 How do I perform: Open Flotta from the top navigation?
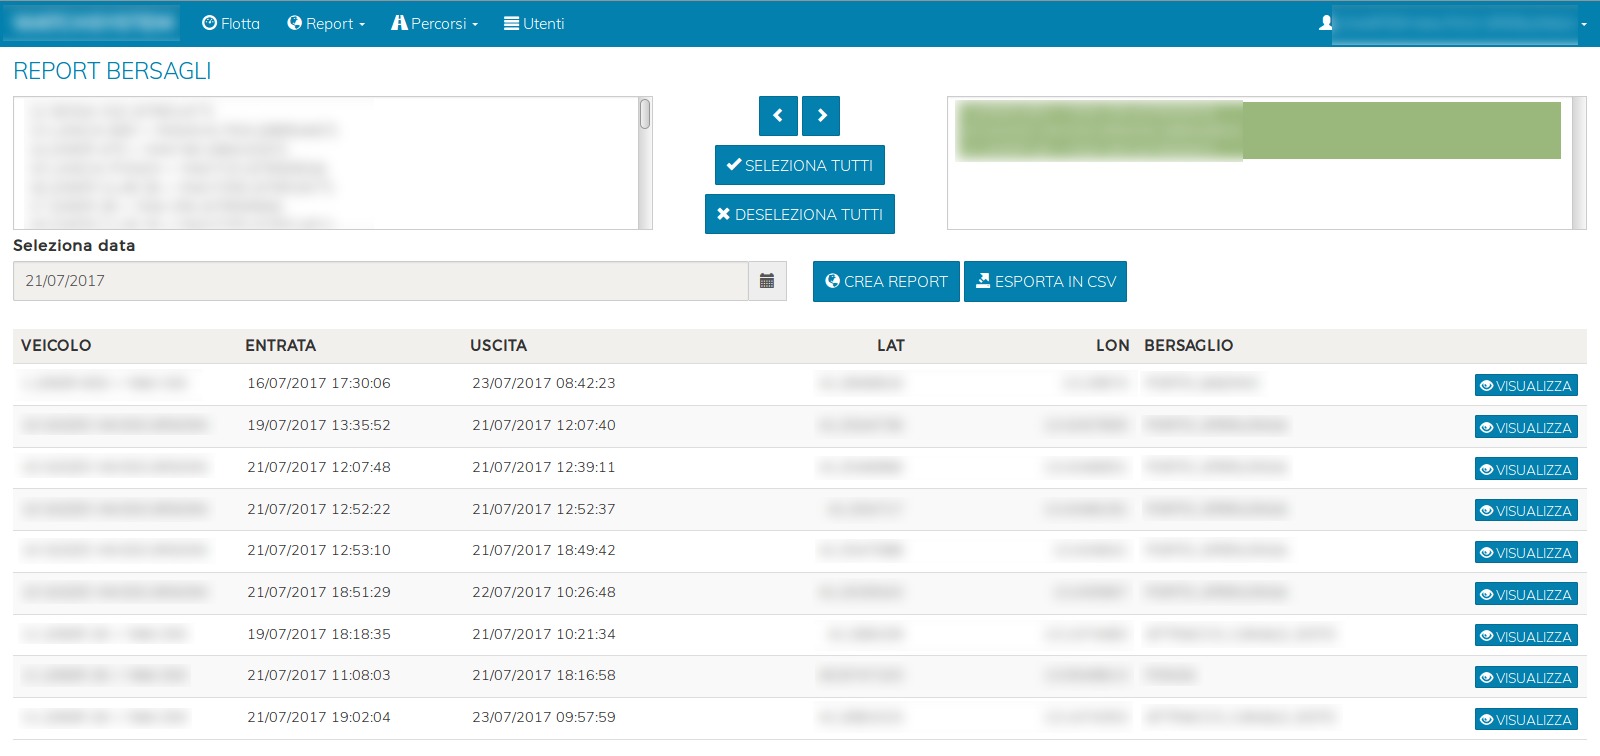tap(231, 23)
